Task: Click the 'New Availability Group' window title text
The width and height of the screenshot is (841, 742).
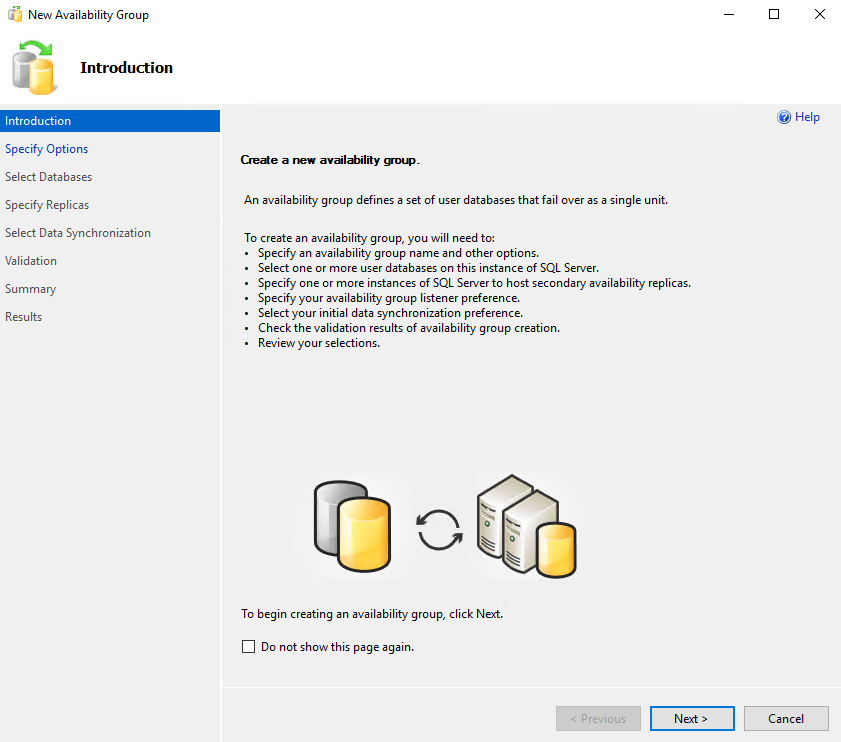Action: (88, 14)
